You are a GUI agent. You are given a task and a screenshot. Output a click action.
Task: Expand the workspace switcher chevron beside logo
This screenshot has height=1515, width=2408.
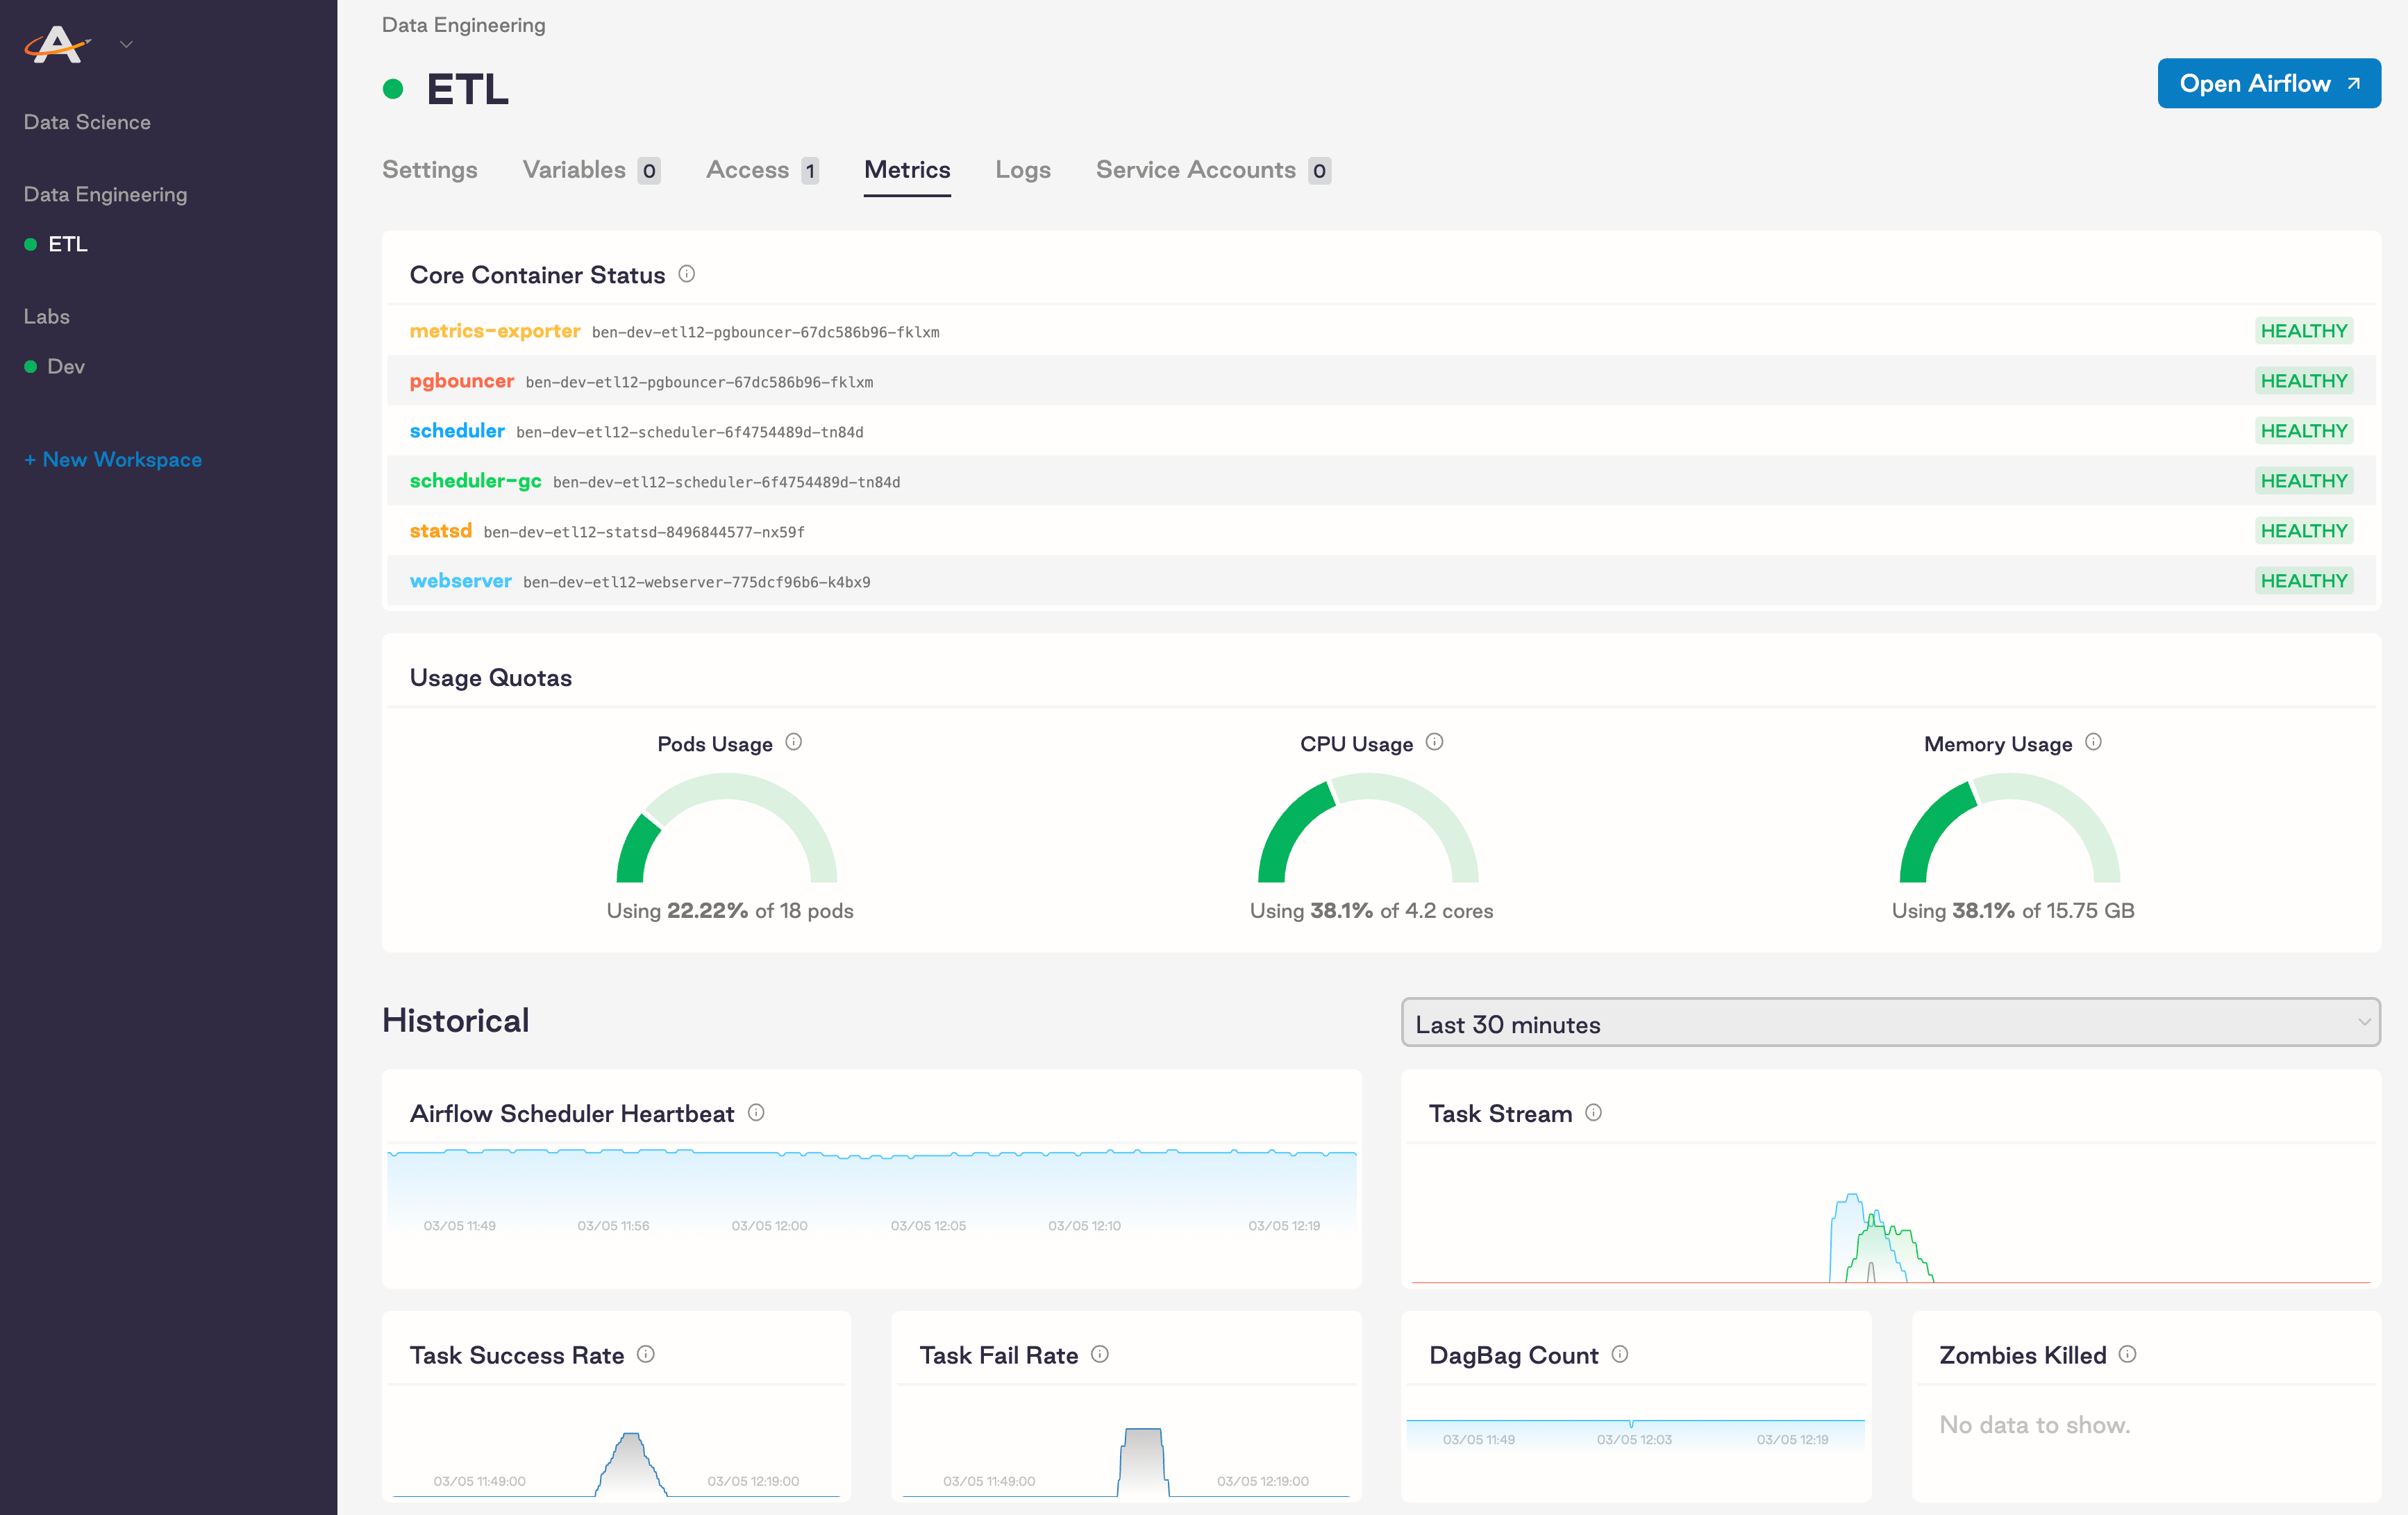(x=126, y=44)
